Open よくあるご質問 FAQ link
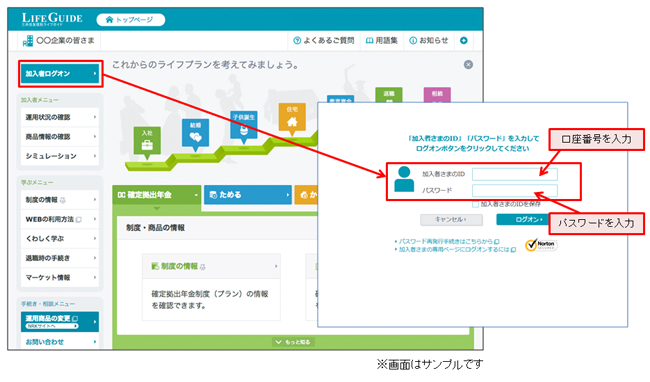Image resolution: width=650 pixels, height=382 pixels. (x=323, y=41)
